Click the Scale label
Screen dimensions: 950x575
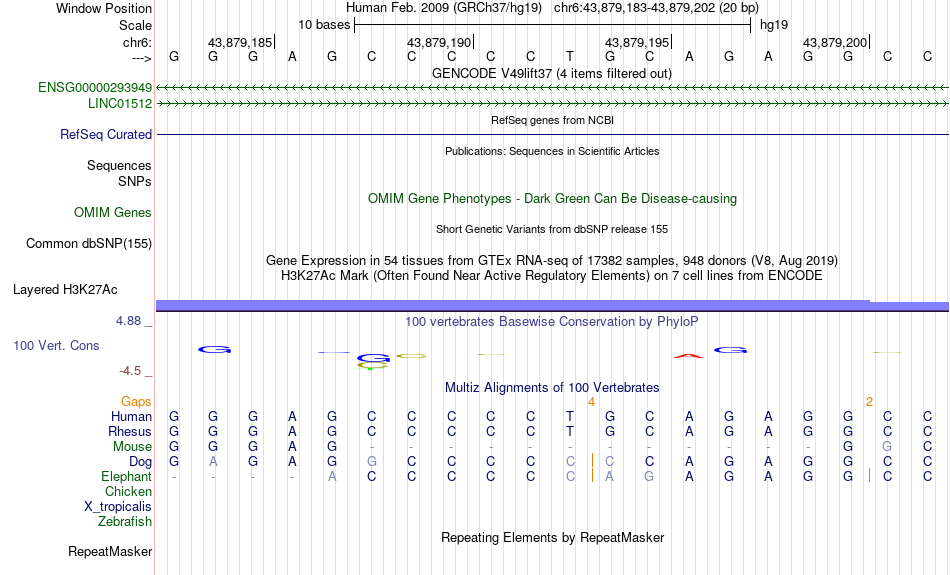(x=136, y=25)
